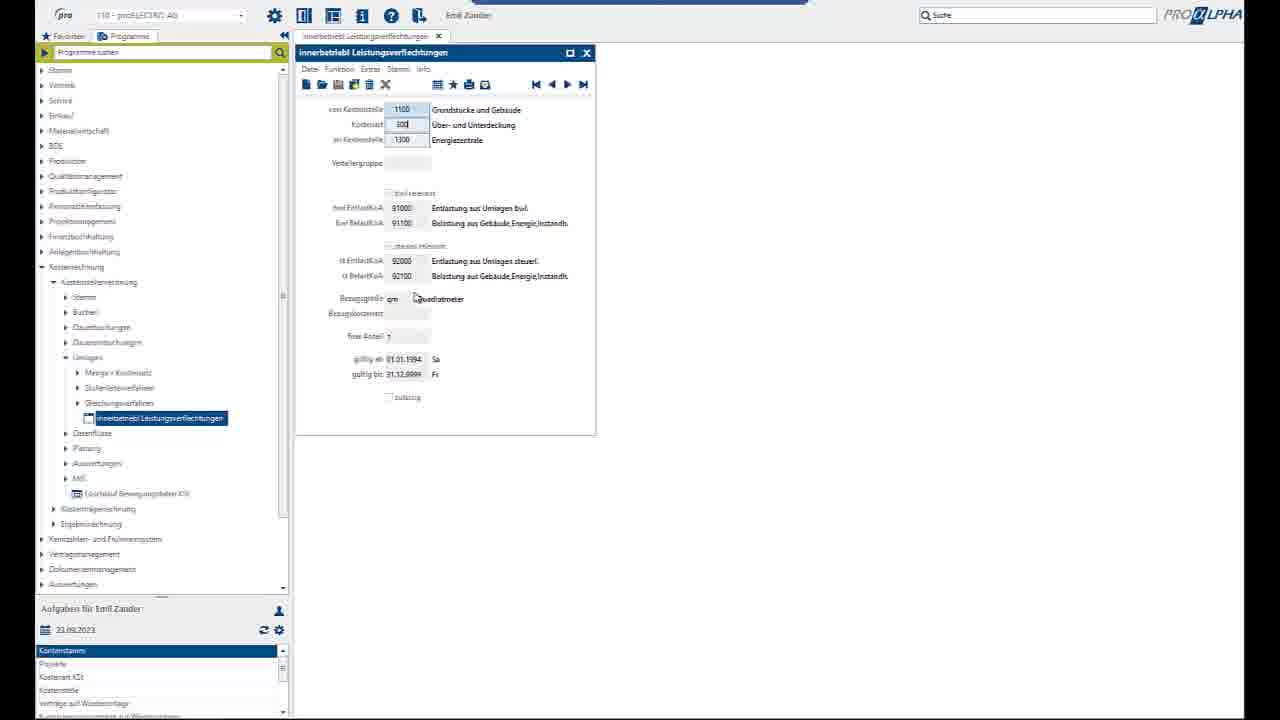The height and width of the screenshot is (720, 1280).
Task: Click the gültig ab date field
Action: pyautogui.click(x=406, y=359)
